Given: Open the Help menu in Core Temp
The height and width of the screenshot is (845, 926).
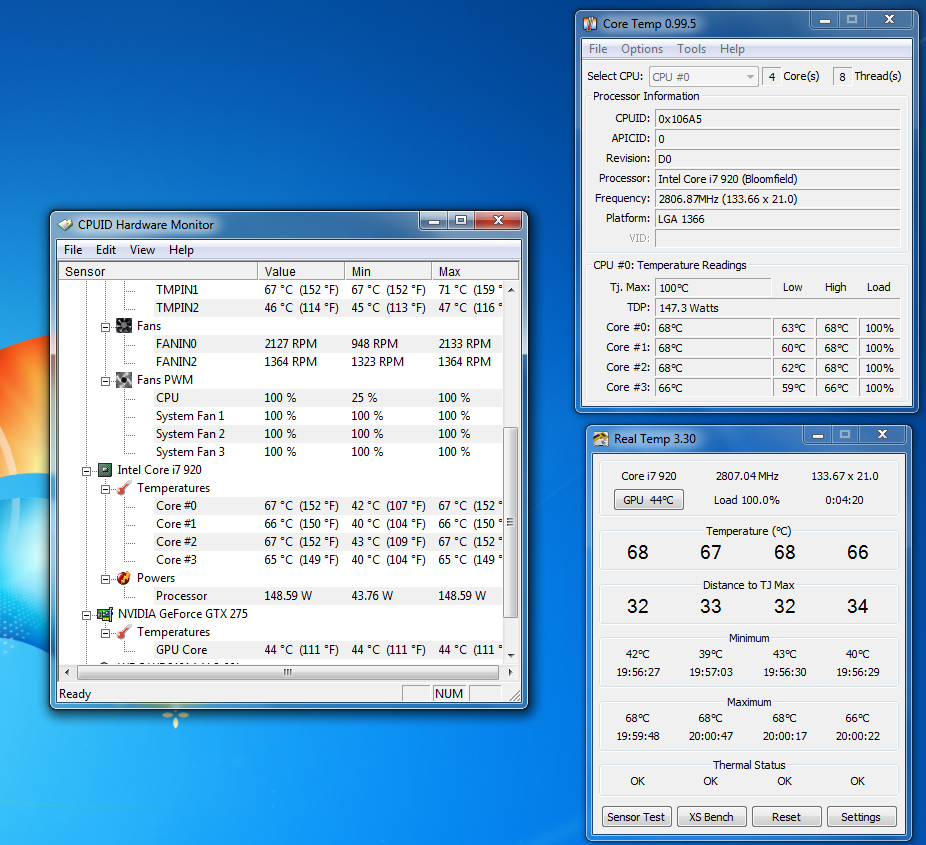Looking at the screenshot, I should point(732,49).
